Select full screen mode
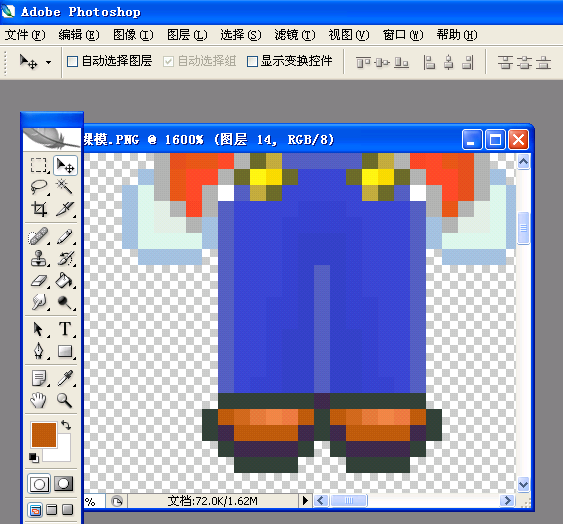Image resolution: width=563 pixels, height=524 pixels. tap(68, 510)
